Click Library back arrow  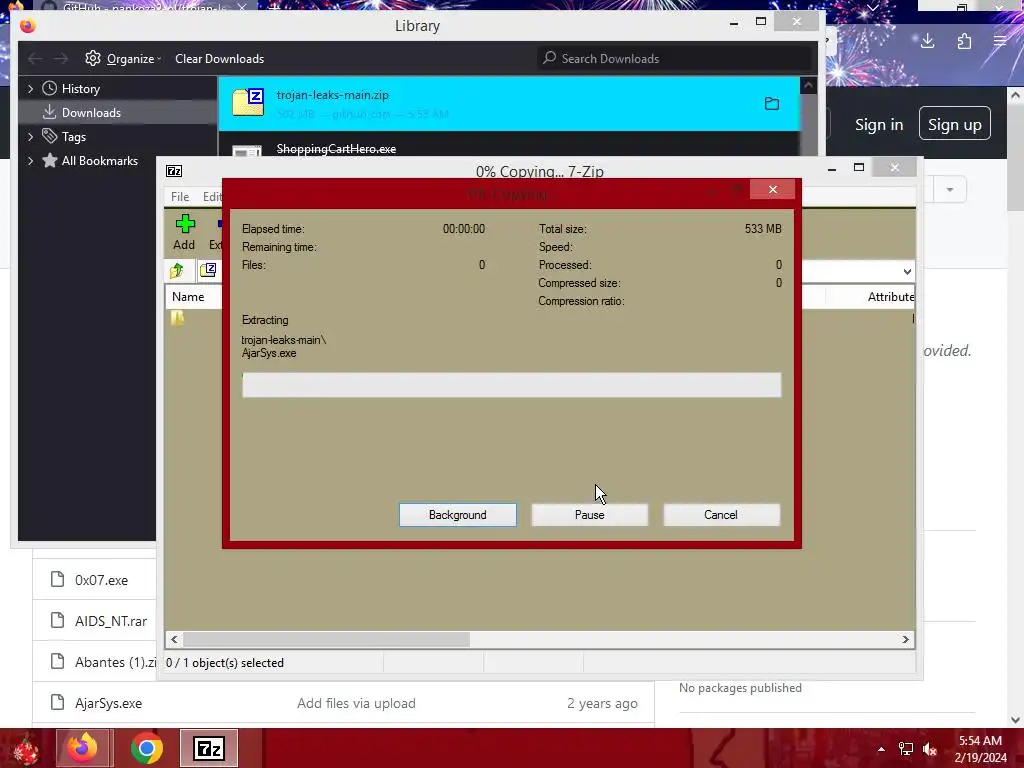pos(35,59)
